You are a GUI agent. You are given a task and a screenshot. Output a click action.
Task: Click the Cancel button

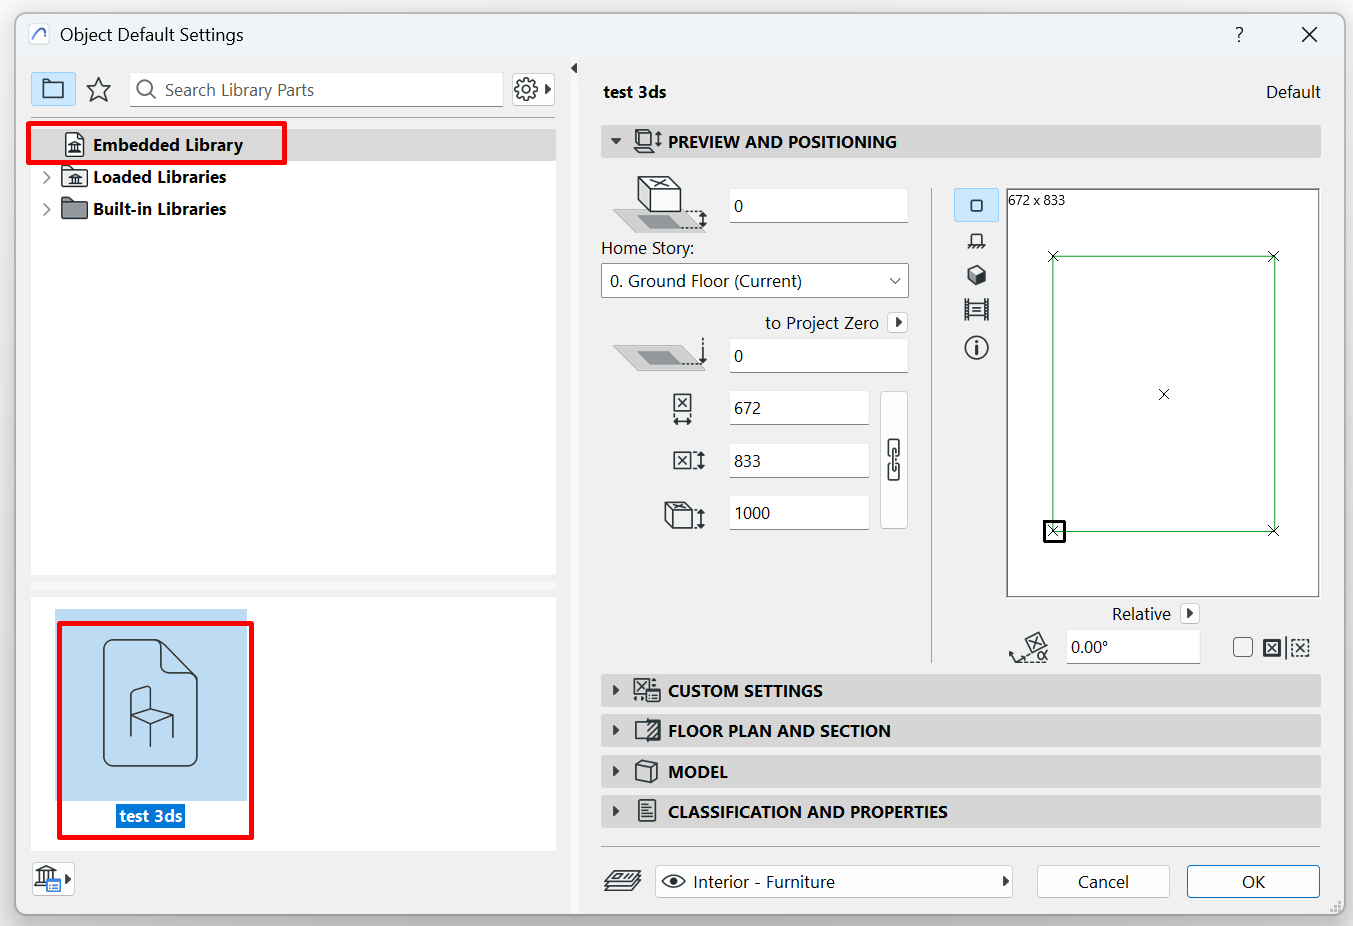tap(1102, 882)
